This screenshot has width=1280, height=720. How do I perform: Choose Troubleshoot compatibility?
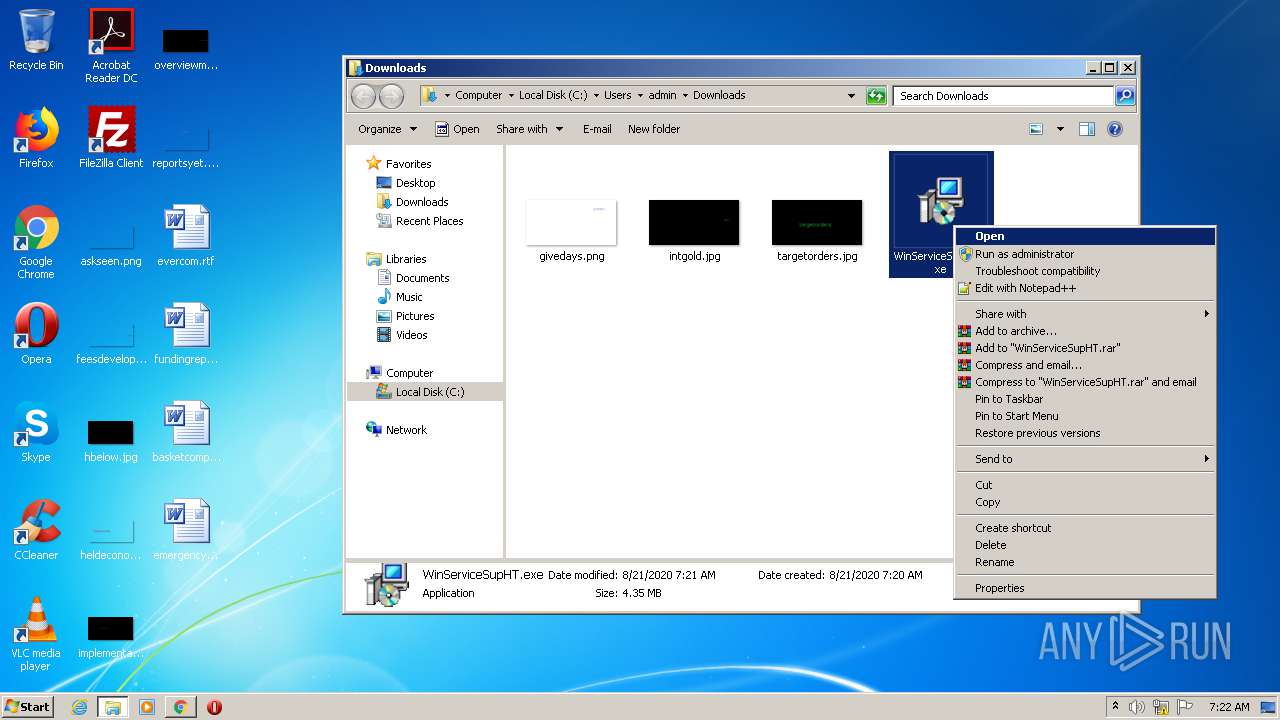pyautogui.click(x=1085, y=271)
